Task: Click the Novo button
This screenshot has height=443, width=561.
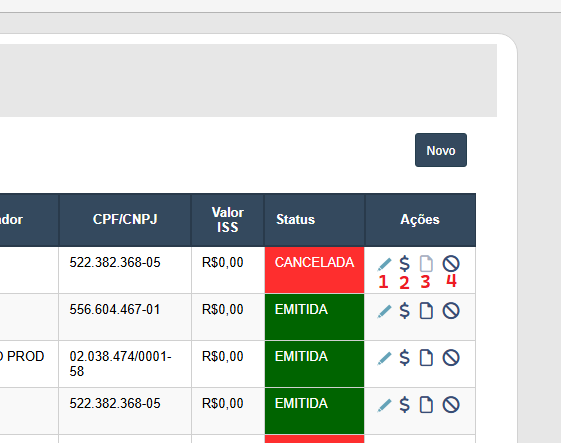Action: [x=441, y=150]
